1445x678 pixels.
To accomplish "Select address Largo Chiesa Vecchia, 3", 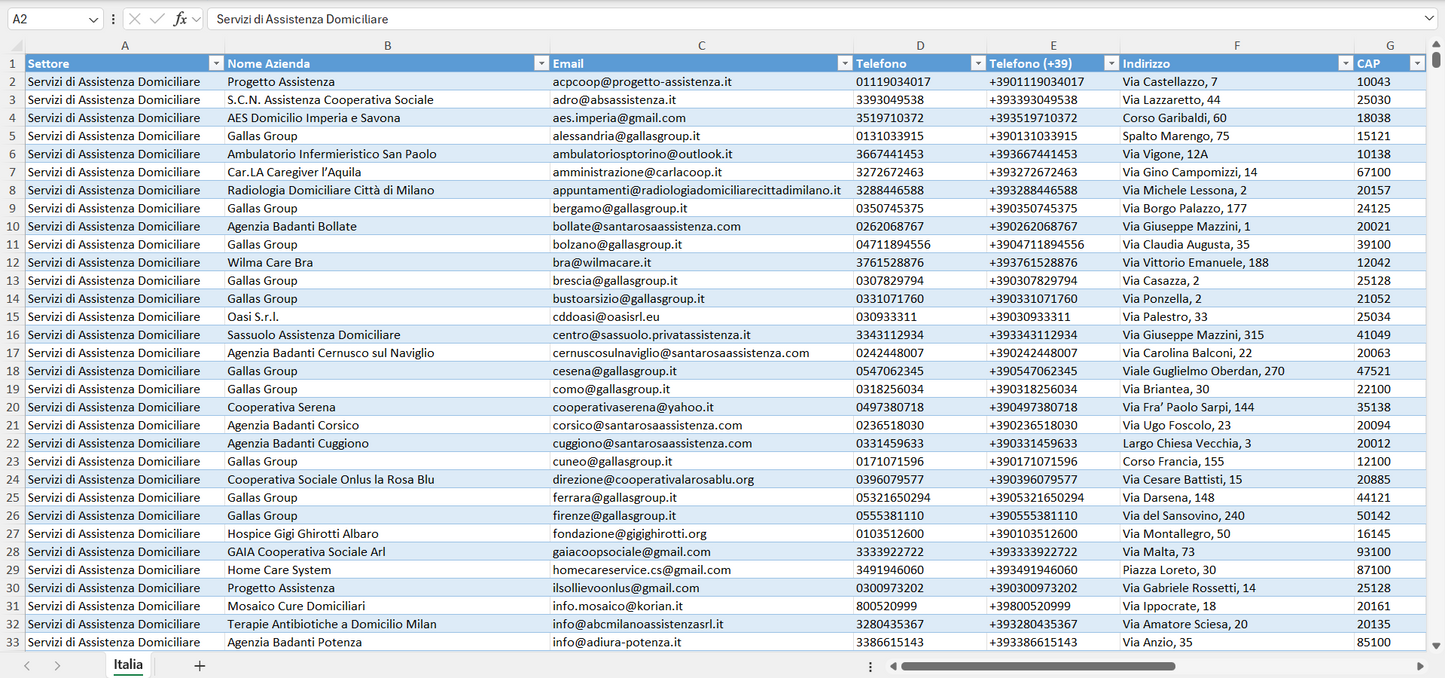I will tap(1237, 443).
